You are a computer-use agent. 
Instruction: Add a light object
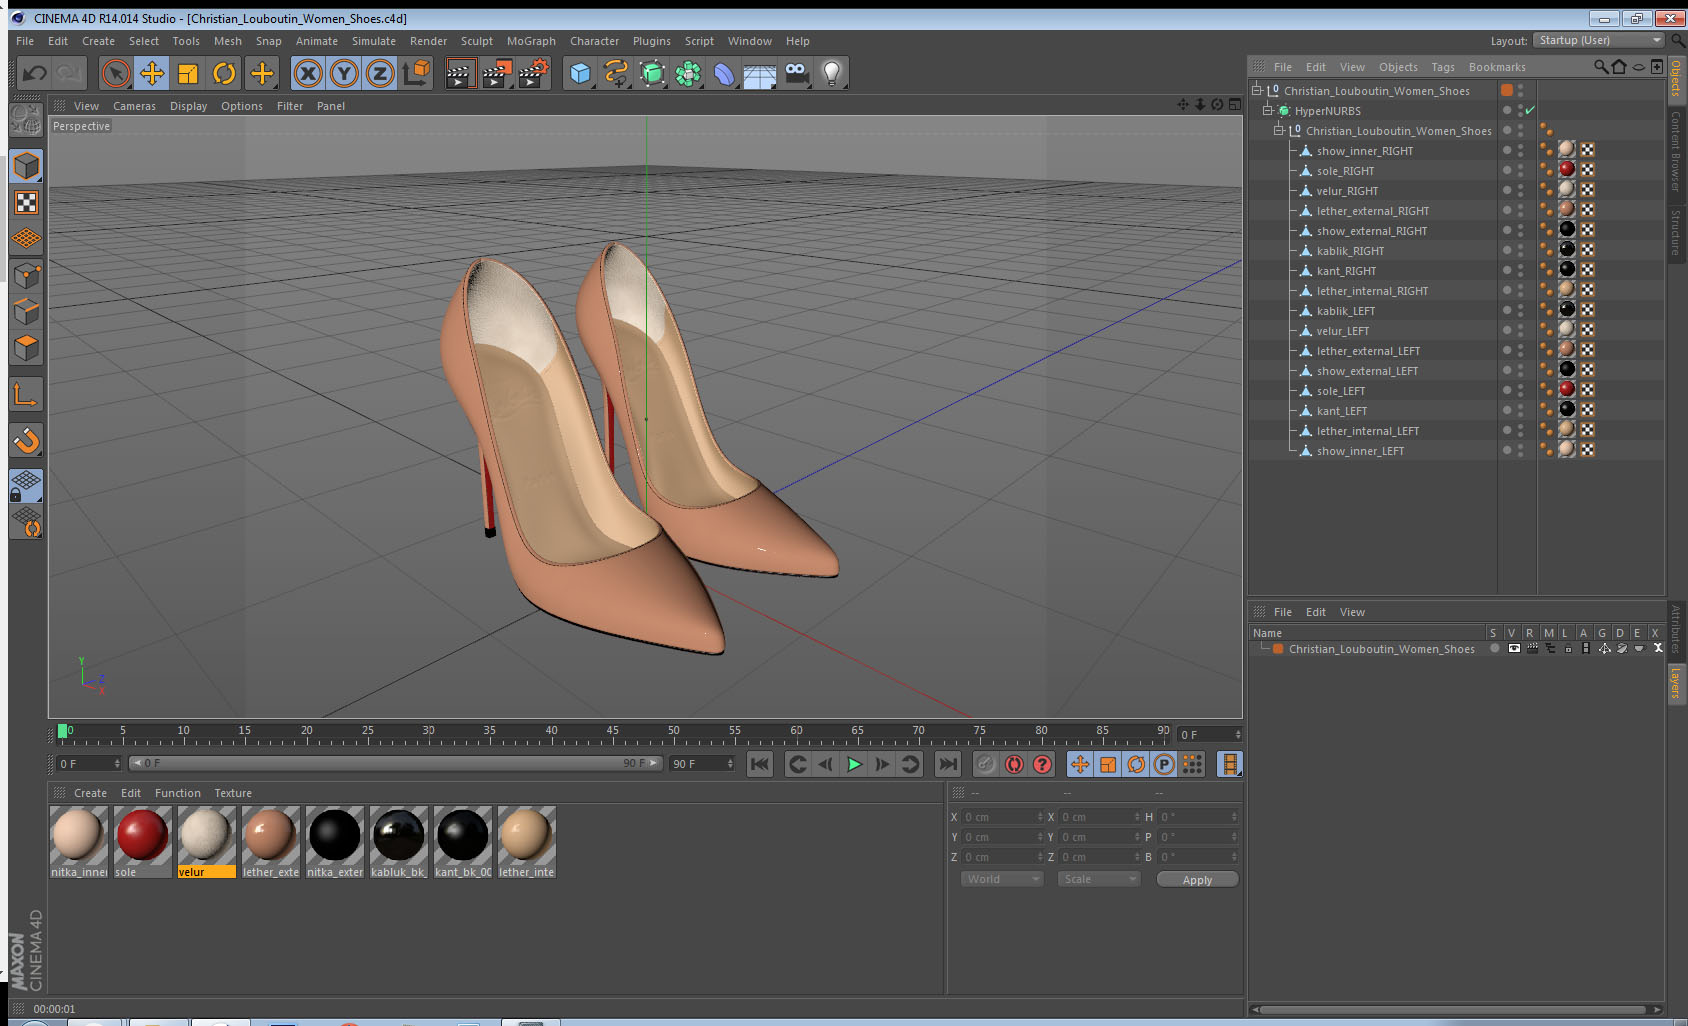click(x=832, y=73)
